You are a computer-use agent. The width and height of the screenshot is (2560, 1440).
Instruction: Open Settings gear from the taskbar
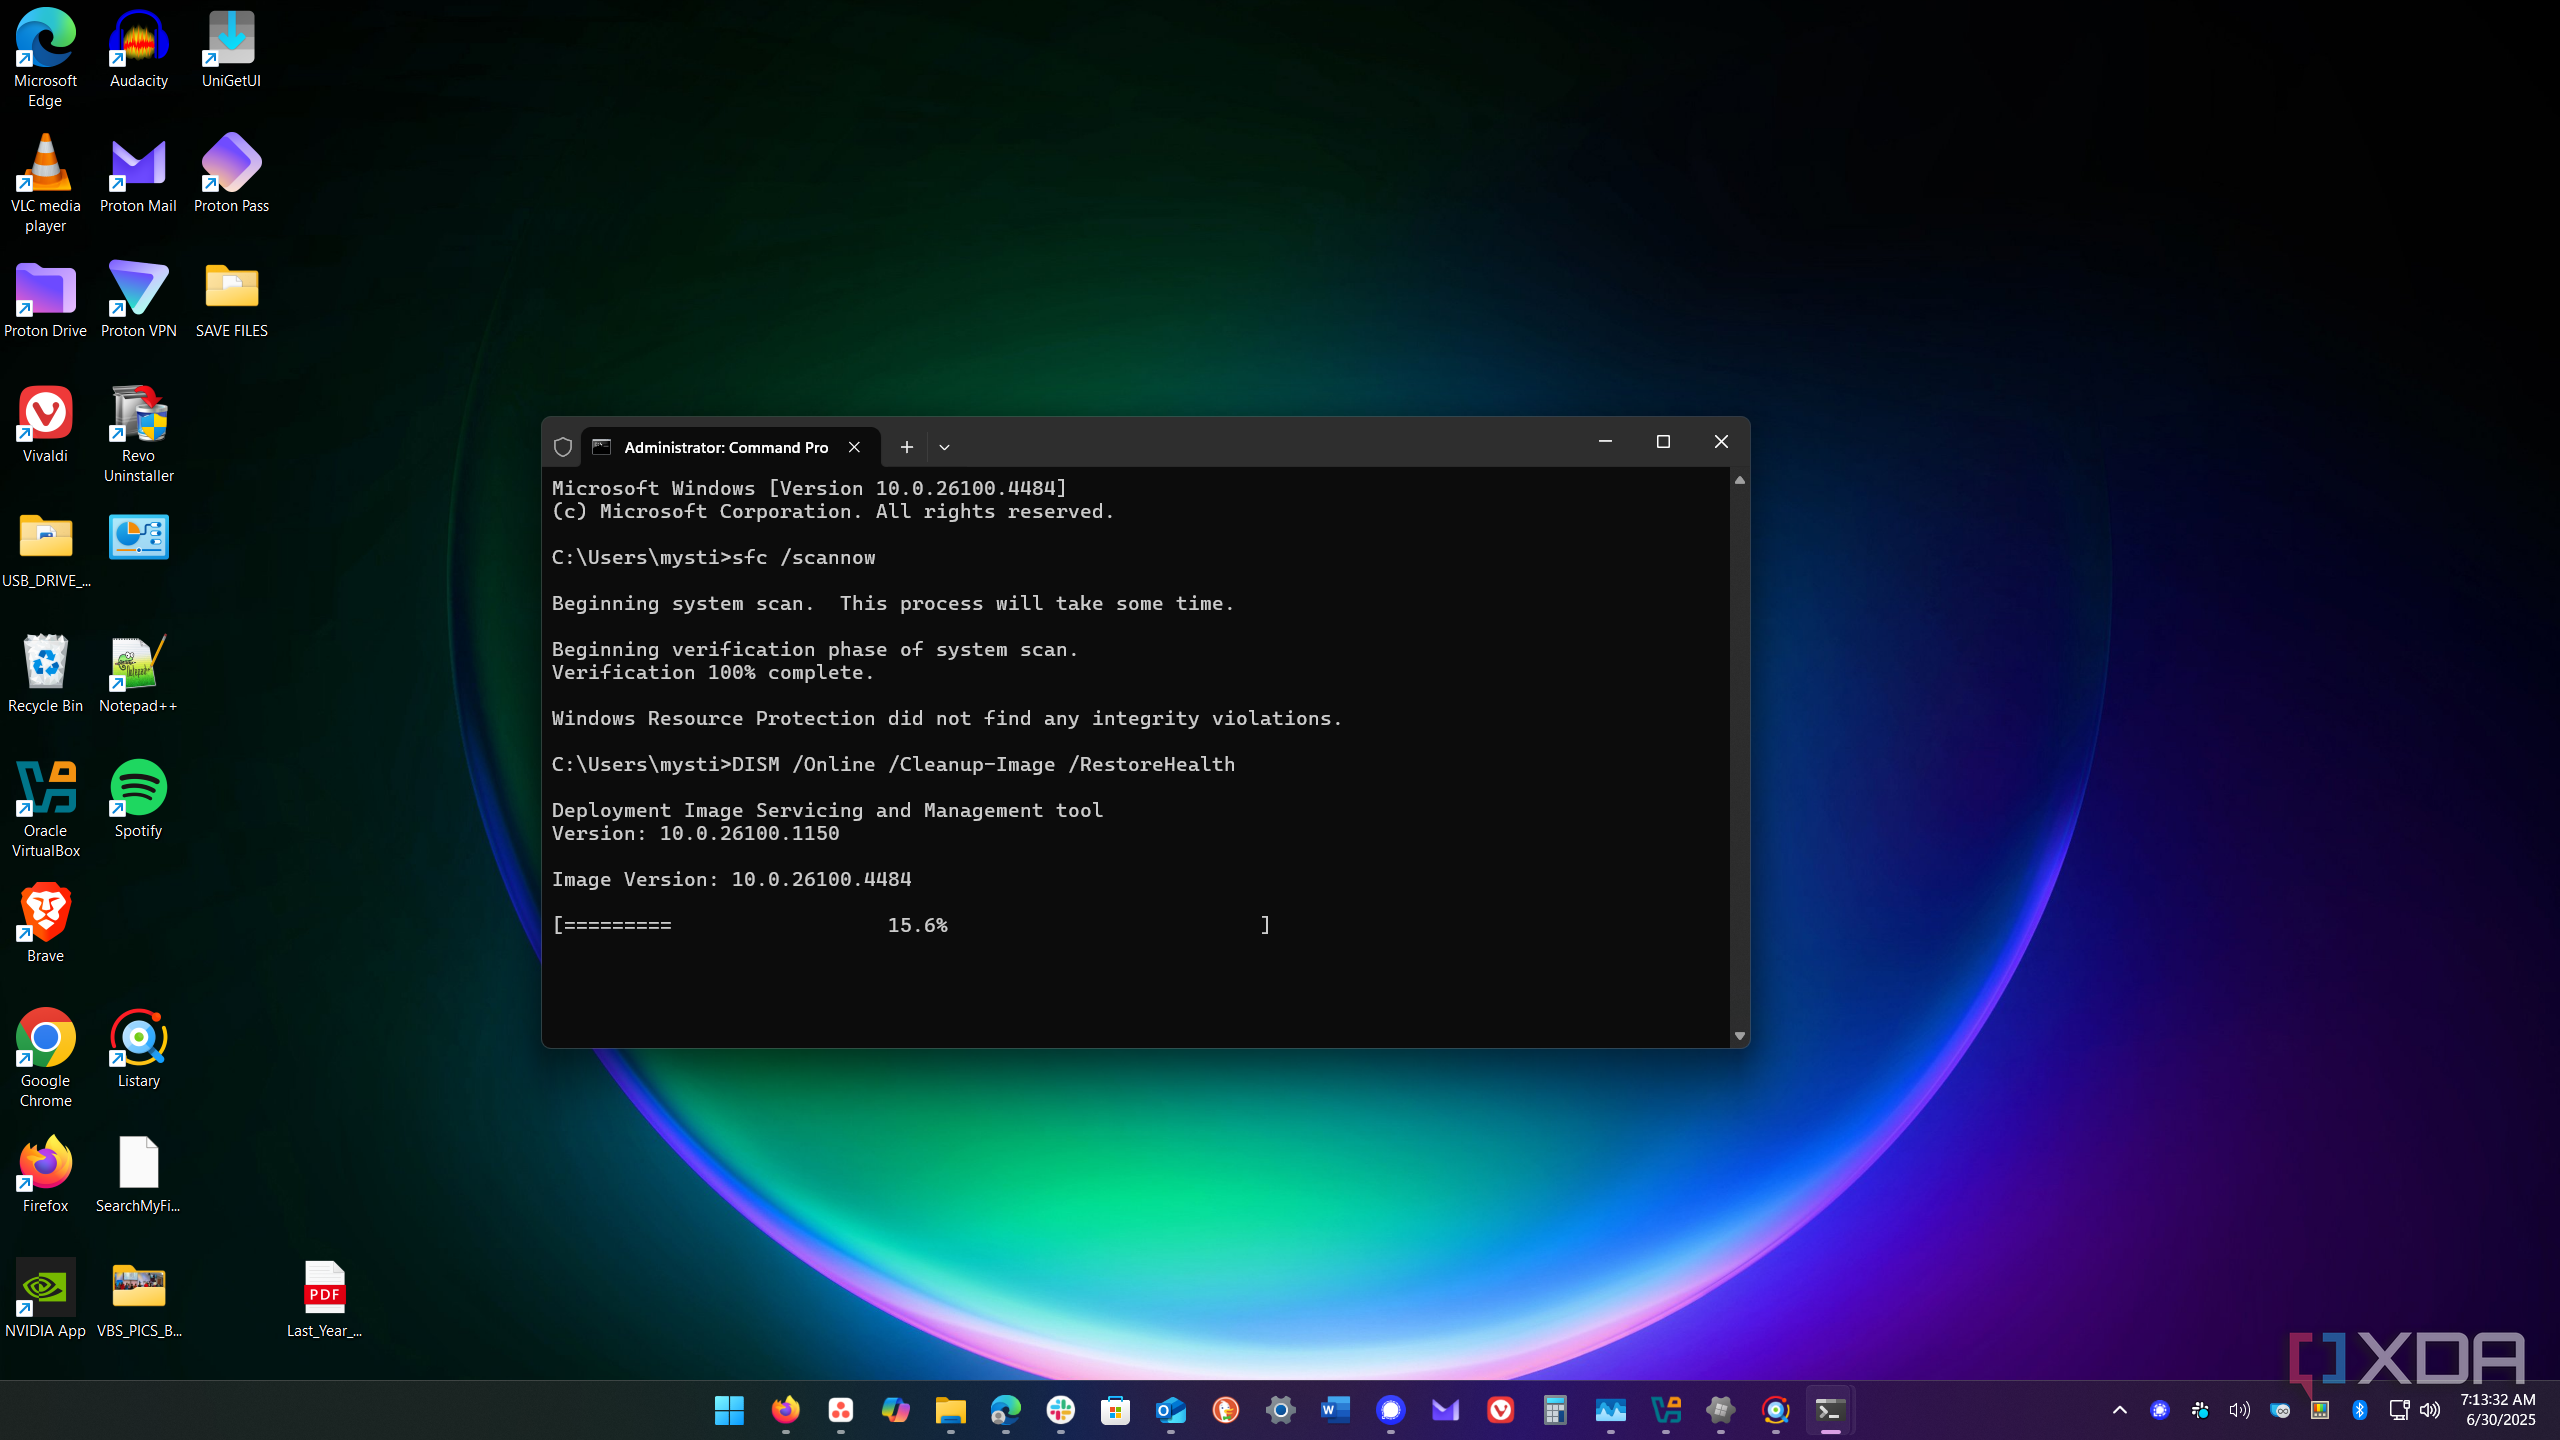[x=1280, y=1410]
